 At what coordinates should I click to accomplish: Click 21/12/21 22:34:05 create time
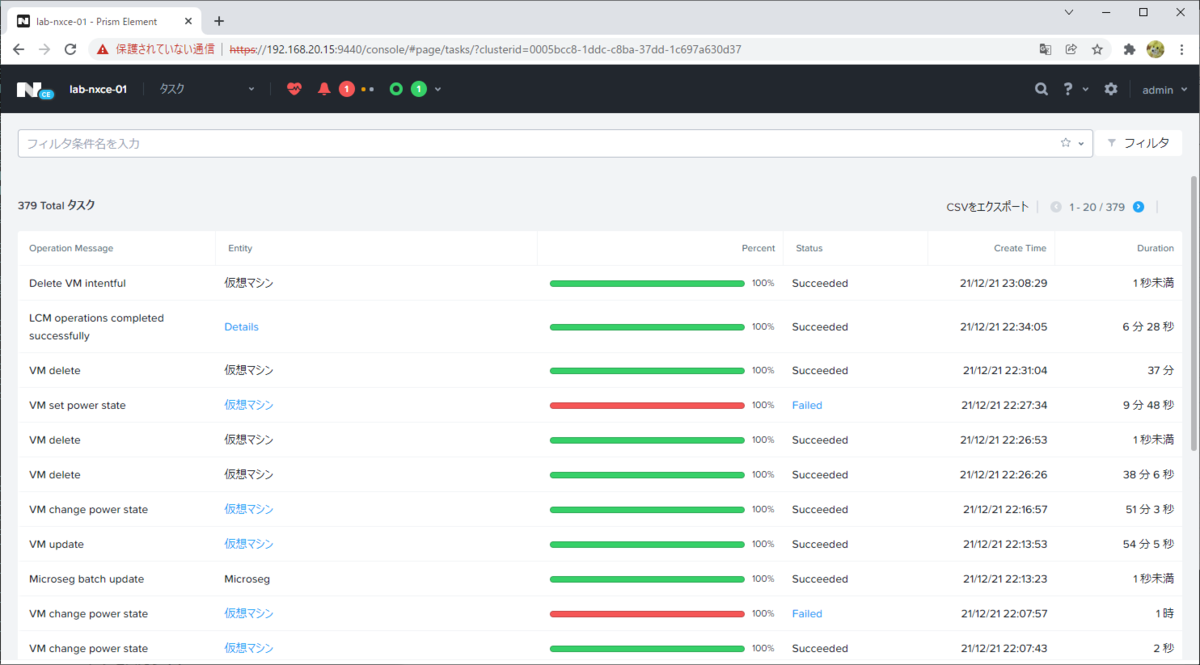pos(1004,327)
